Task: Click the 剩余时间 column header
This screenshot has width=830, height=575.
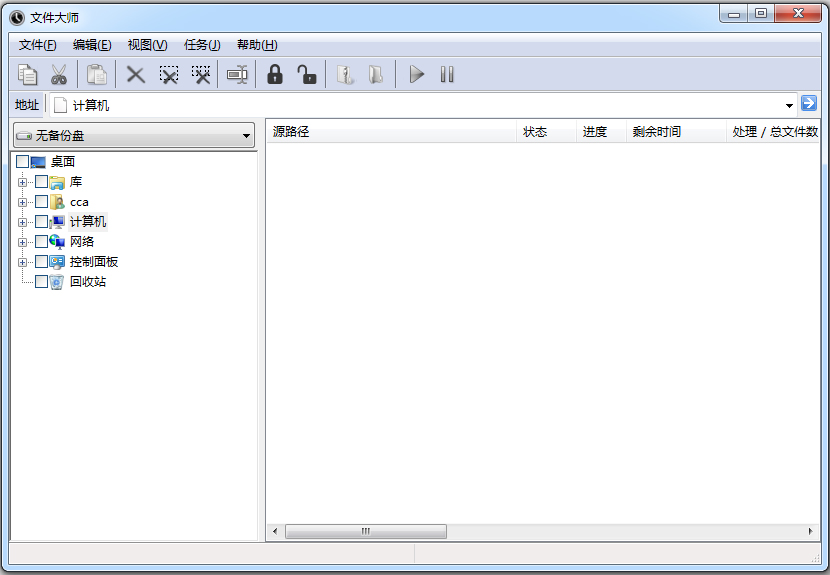Action: [x=676, y=132]
